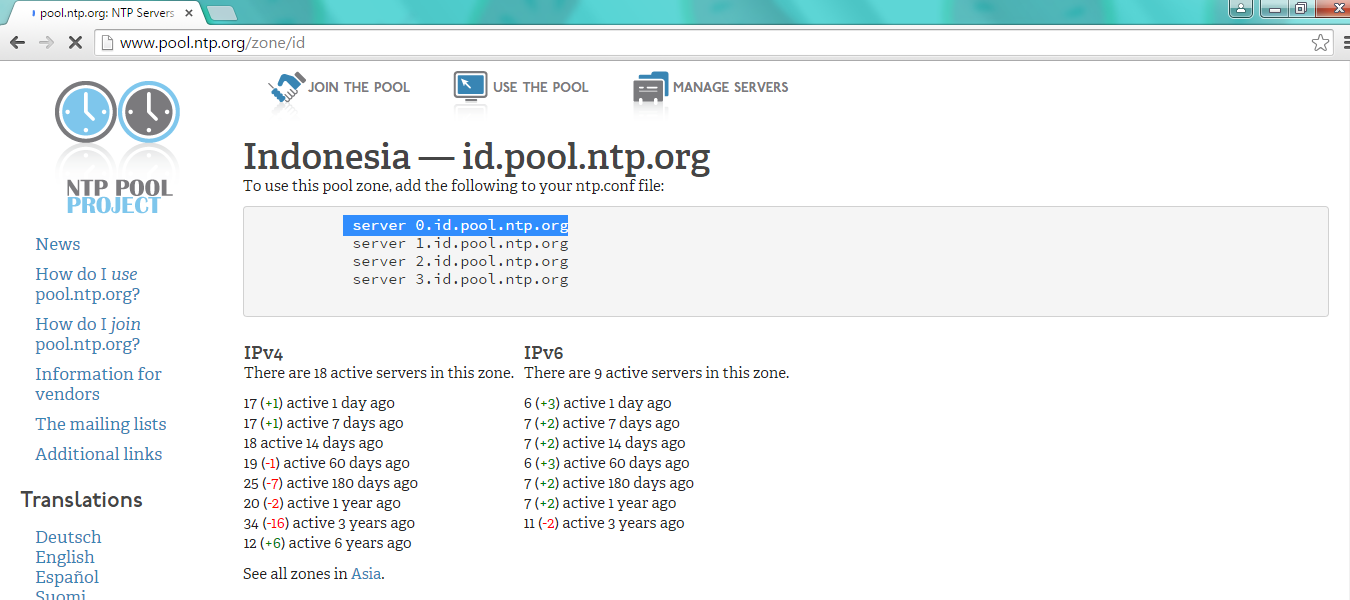Click '6 (+3) active 1 day ago' row
Viewport: 1350px width, 600px height.
(598, 403)
